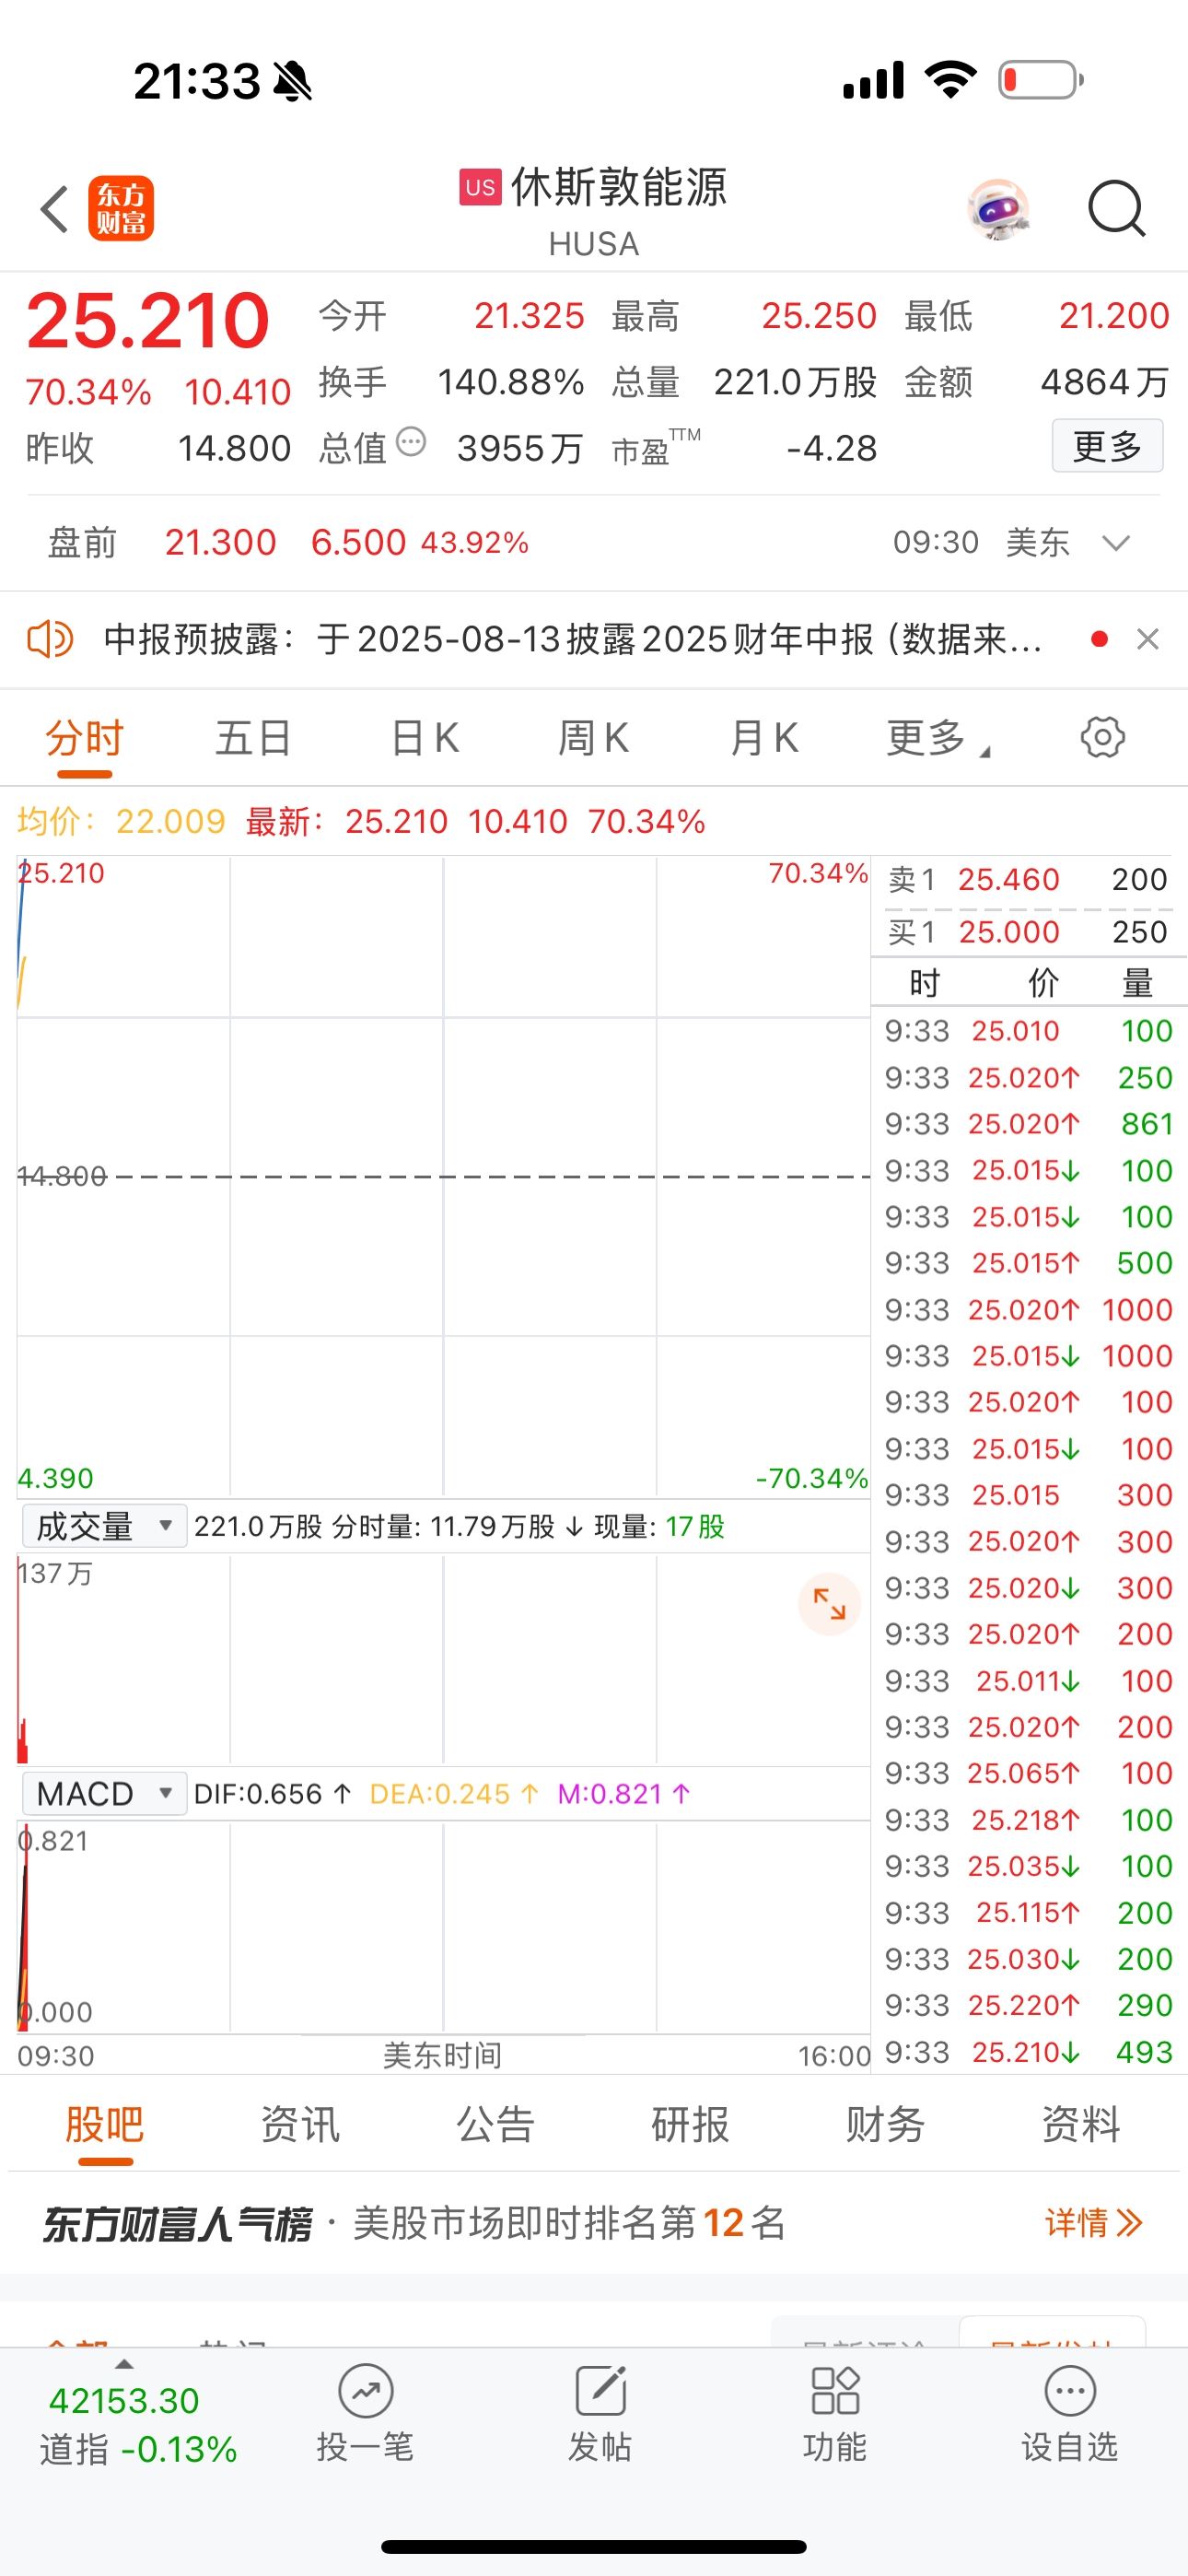Open the 功能 grid icon
Screen dimensions: 1188x2576
point(835,2412)
